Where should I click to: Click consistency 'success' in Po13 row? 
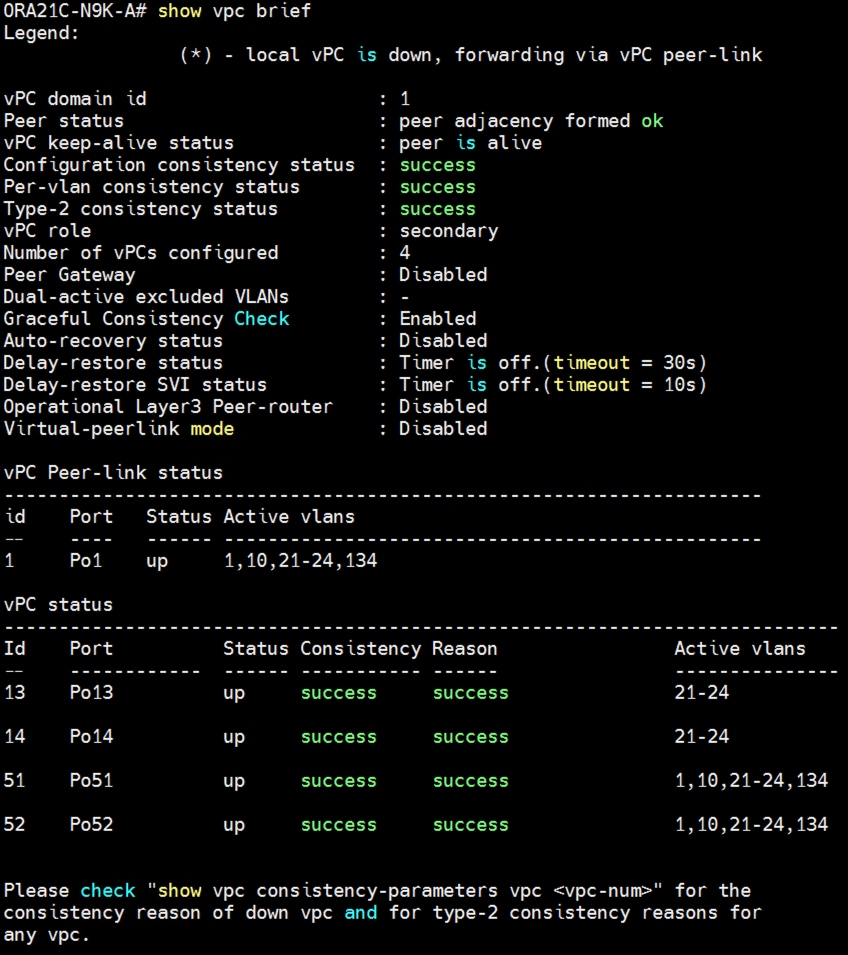tap(339, 694)
